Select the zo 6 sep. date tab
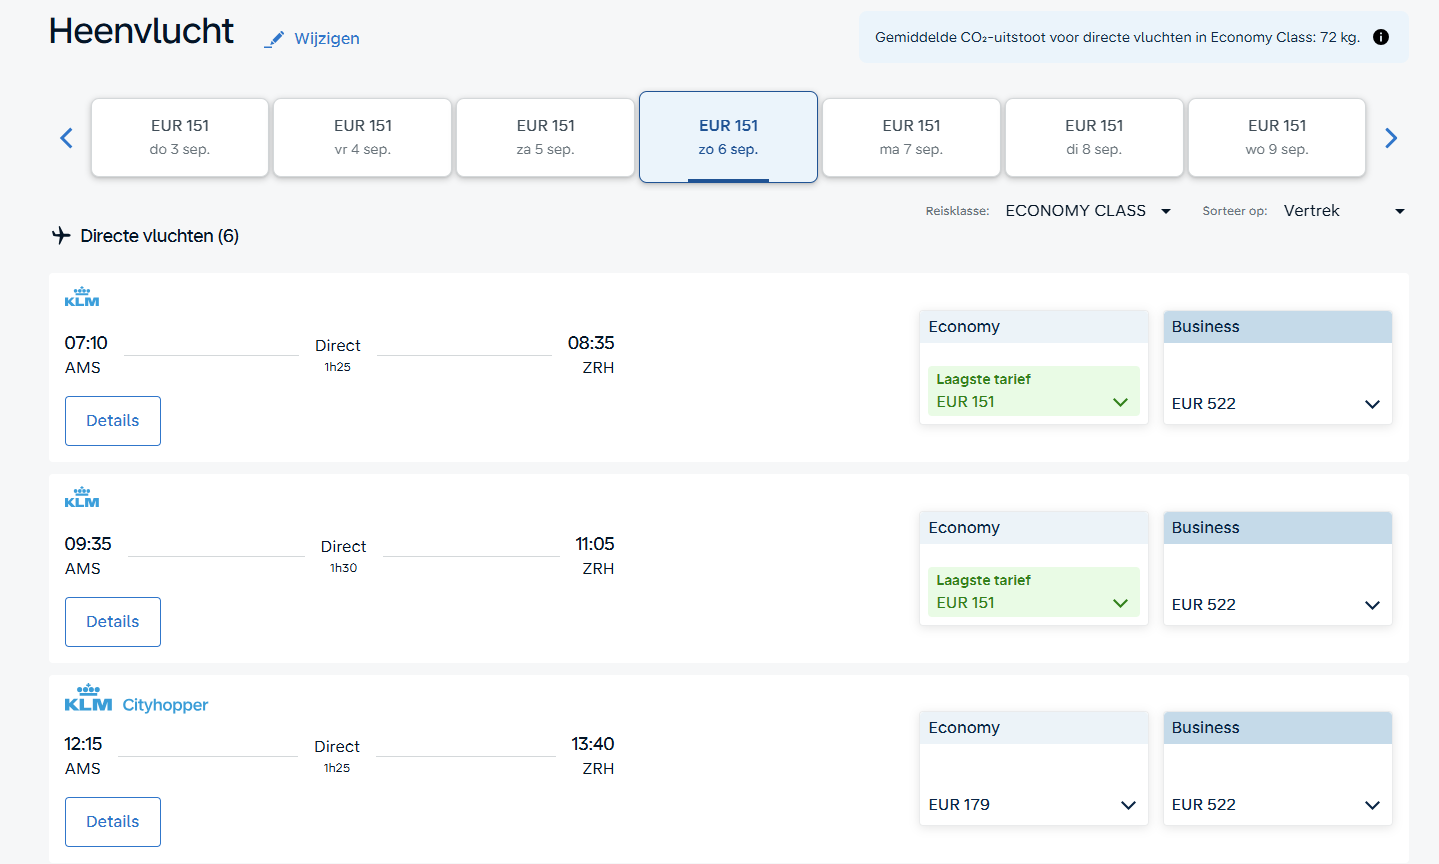 pyautogui.click(x=729, y=137)
